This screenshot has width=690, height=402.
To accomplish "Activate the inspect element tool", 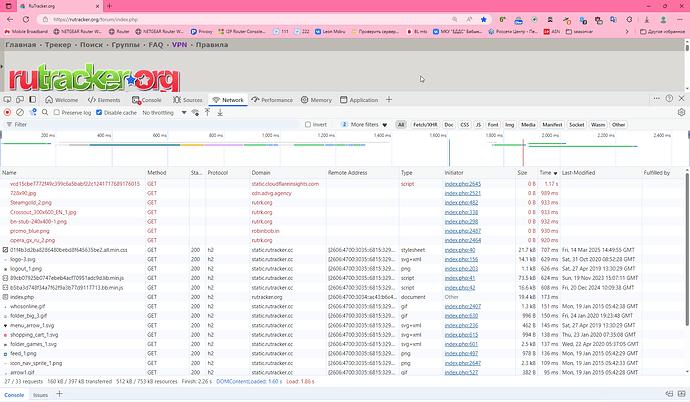I will click(7, 100).
